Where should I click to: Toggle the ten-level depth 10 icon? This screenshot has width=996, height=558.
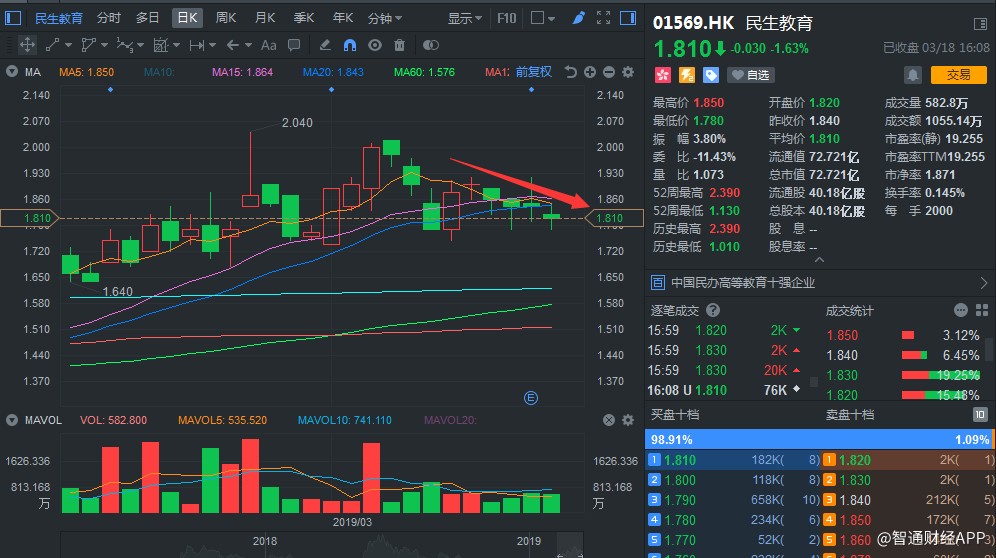(979, 414)
